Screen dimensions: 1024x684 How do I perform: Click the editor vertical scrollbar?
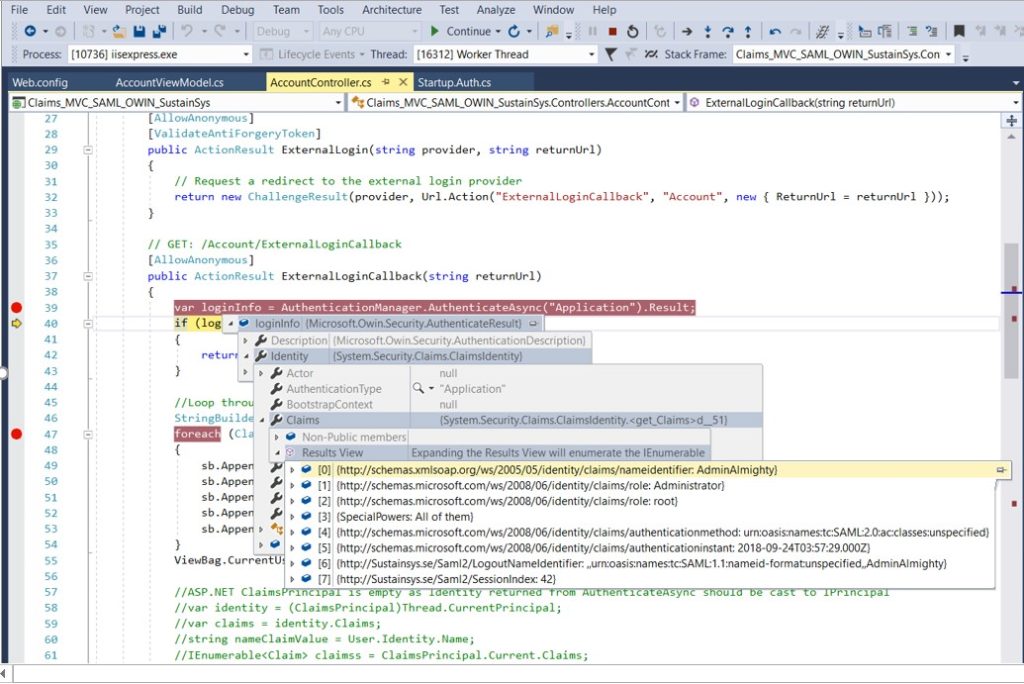[x=1010, y=300]
